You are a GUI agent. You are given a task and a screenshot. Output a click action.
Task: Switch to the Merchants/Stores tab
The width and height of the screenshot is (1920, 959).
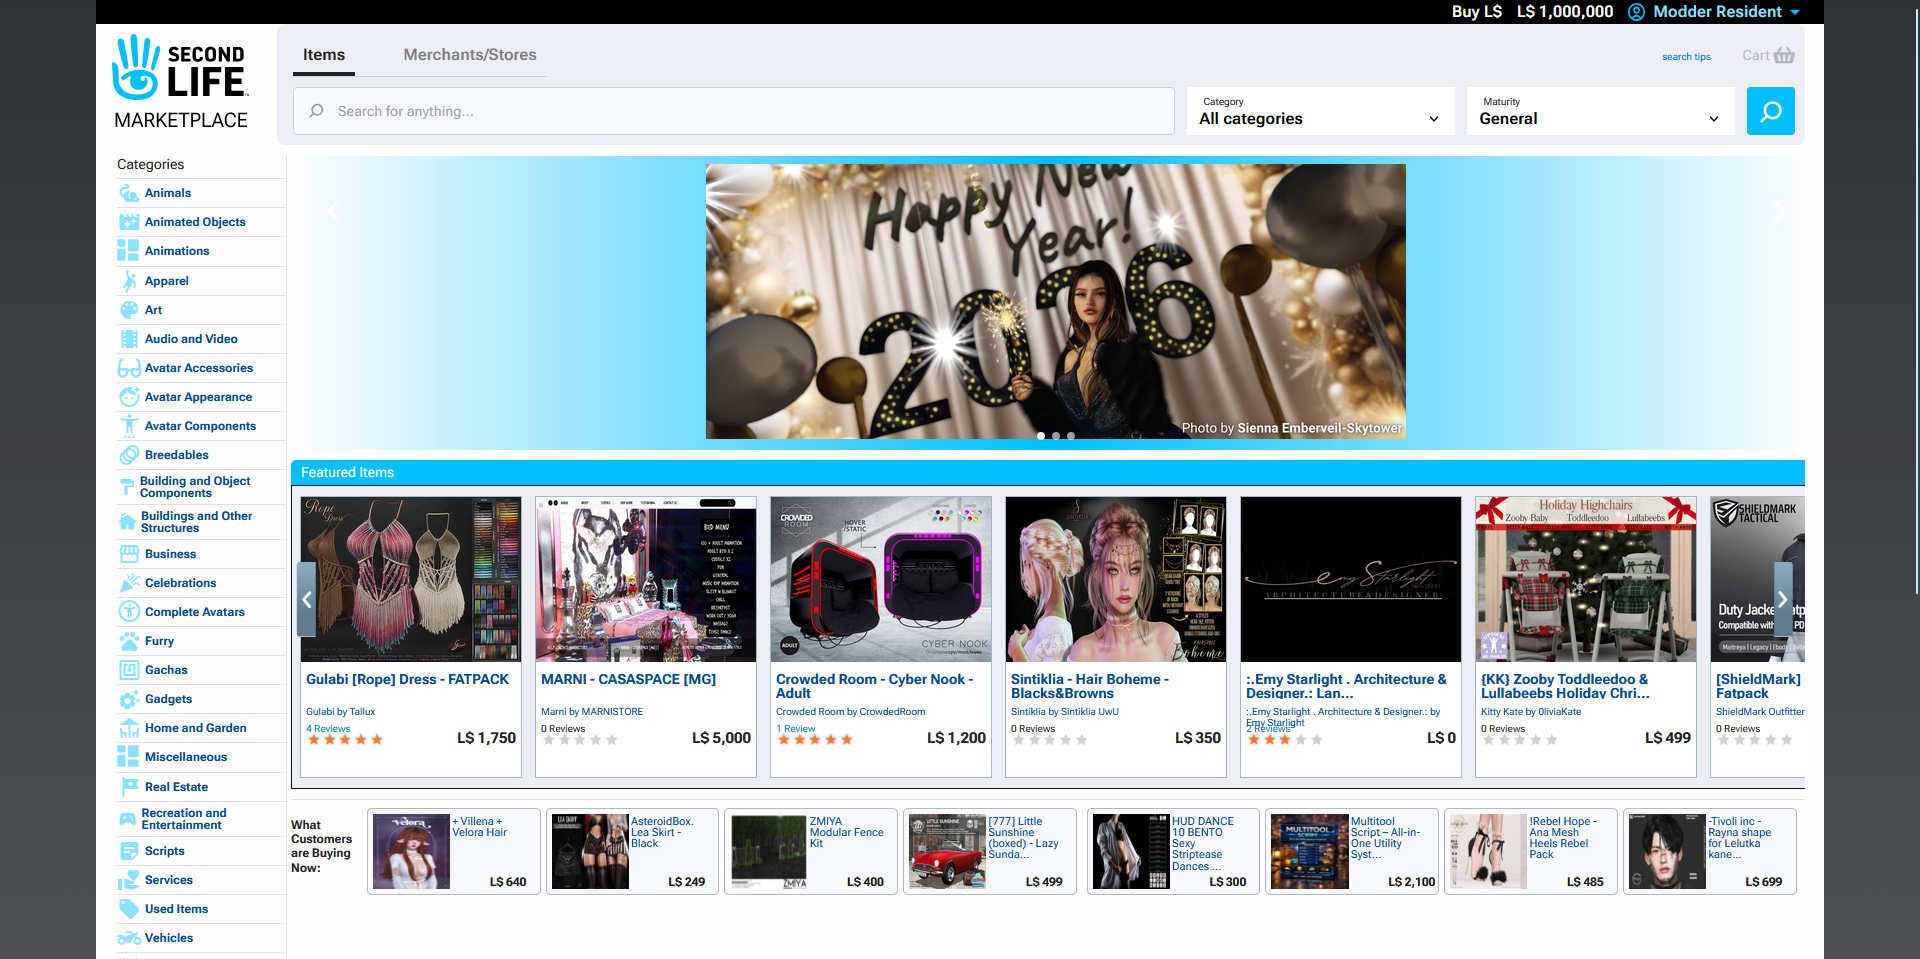470,55
